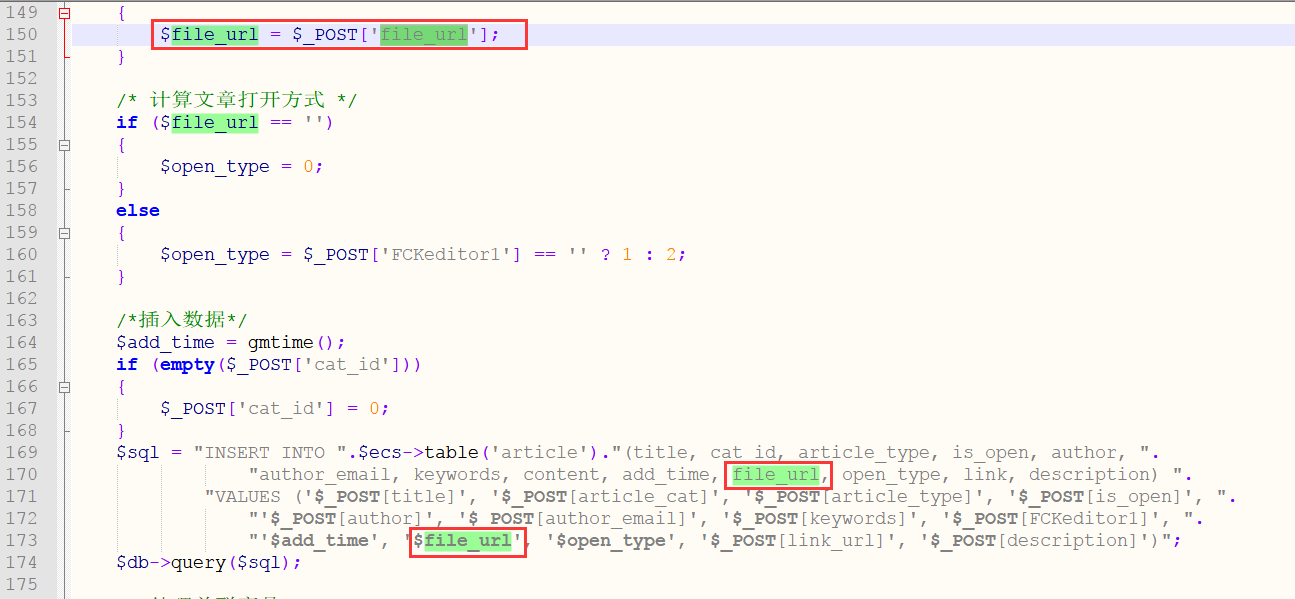Click the $add_time variable on line 164

[x=165, y=342]
